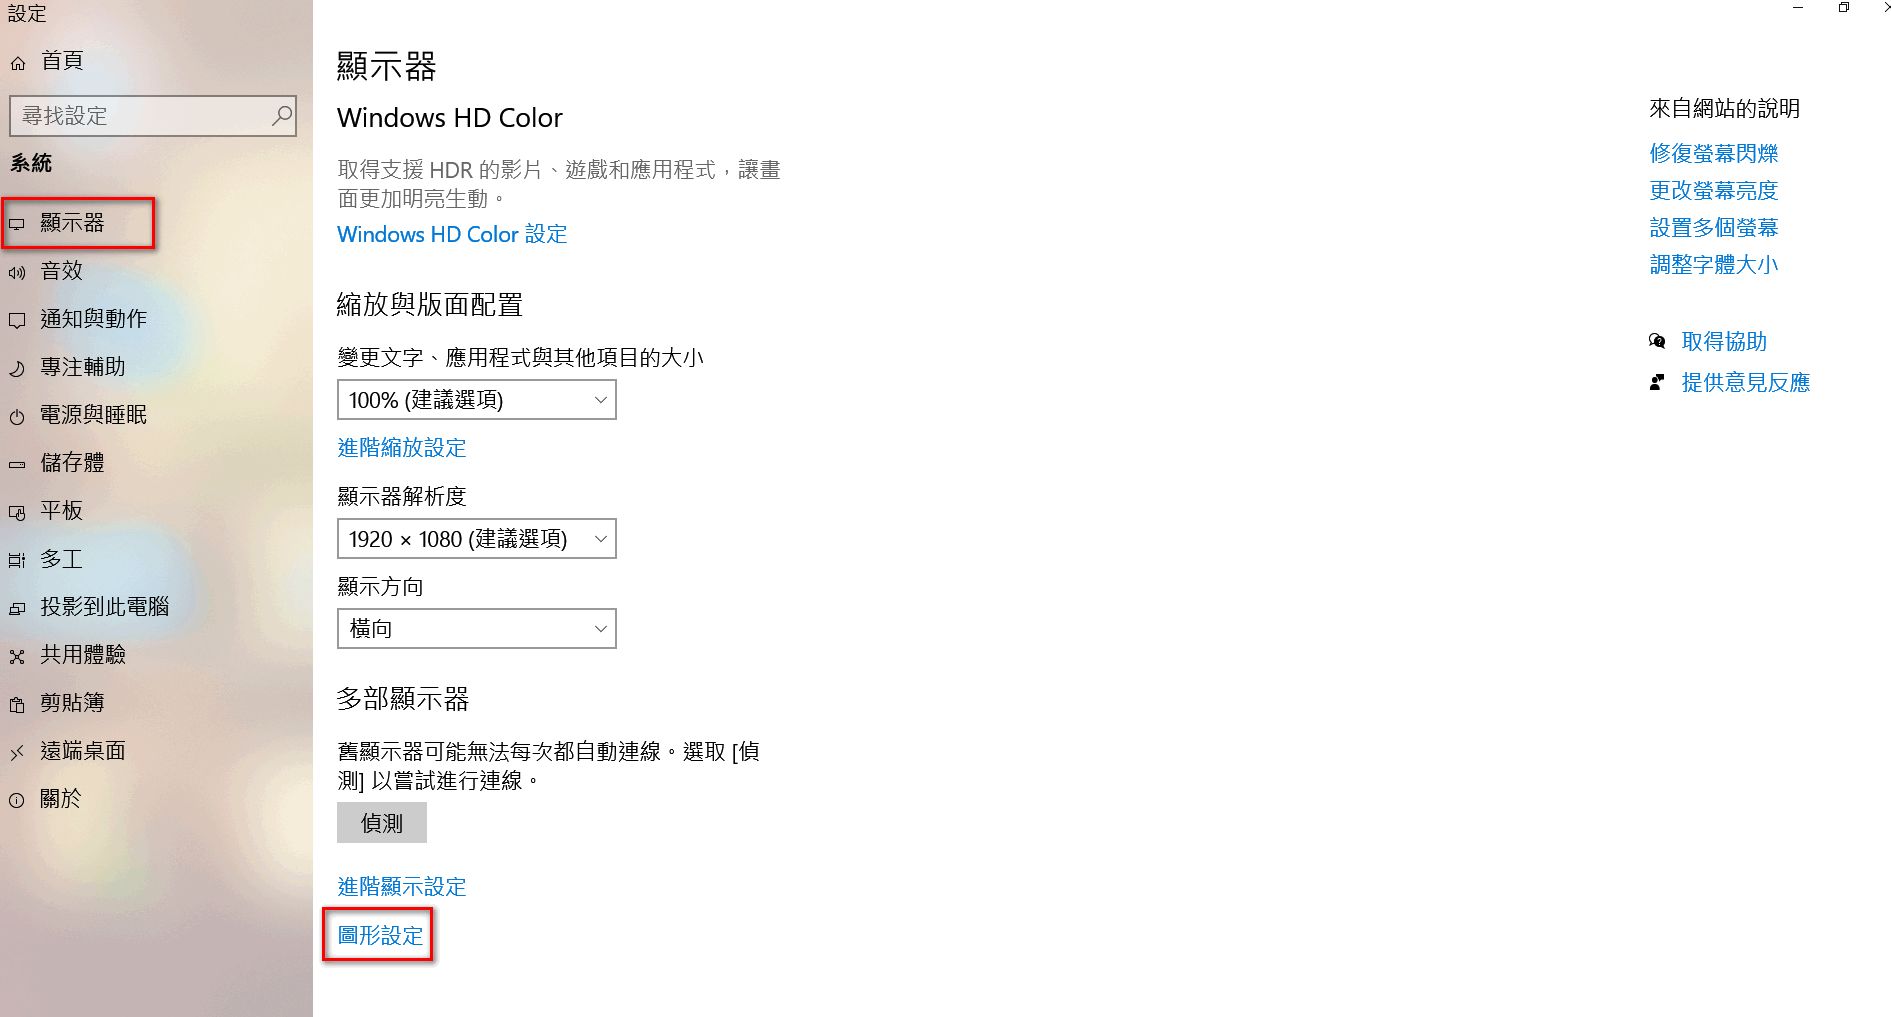
Task: Click the 首頁 home icon
Action: click(x=18, y=63)
